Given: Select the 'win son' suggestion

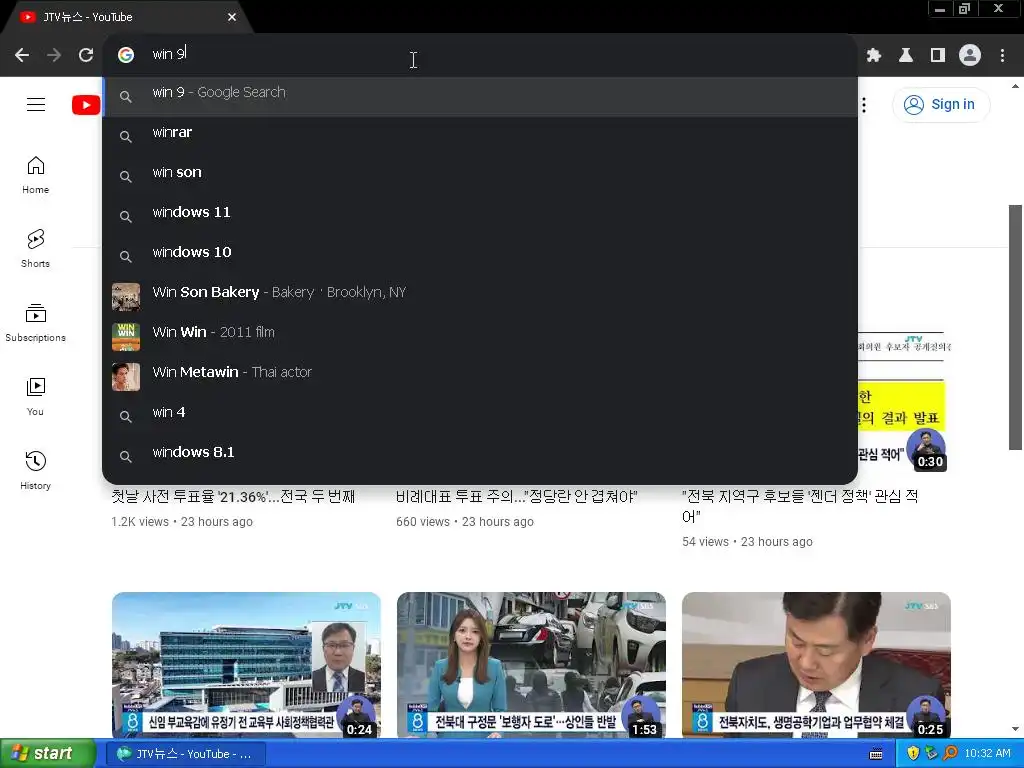Looking at the screenshot, I should click(480, 176).
